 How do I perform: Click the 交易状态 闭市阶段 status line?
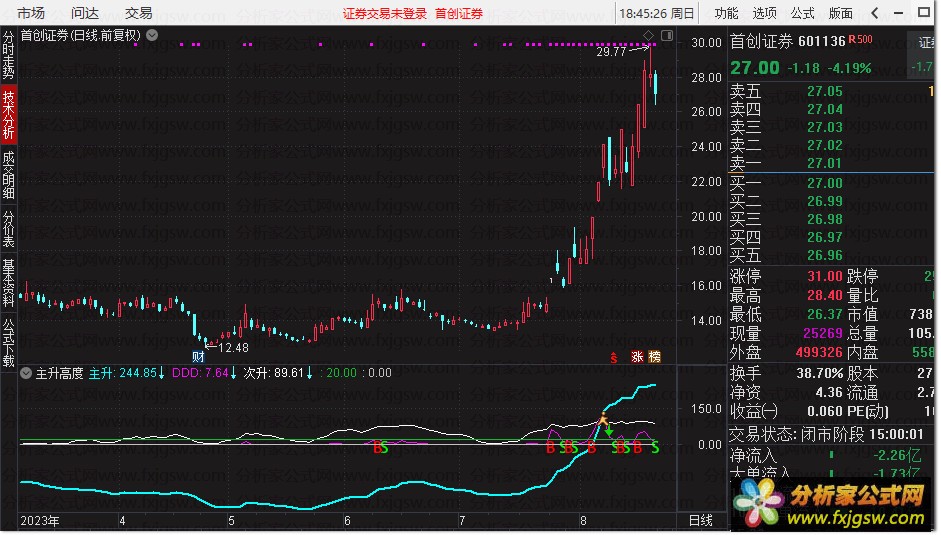826,434
